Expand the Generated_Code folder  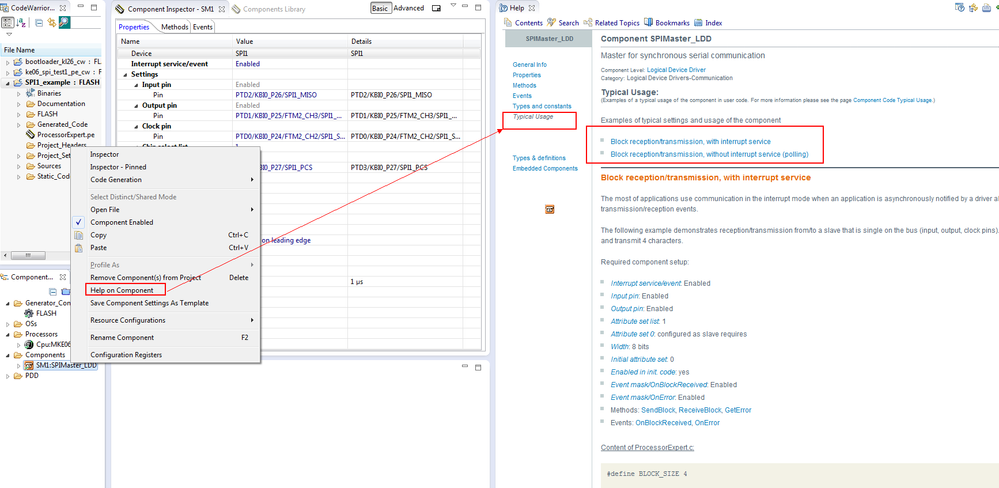[x=18, y=125]
